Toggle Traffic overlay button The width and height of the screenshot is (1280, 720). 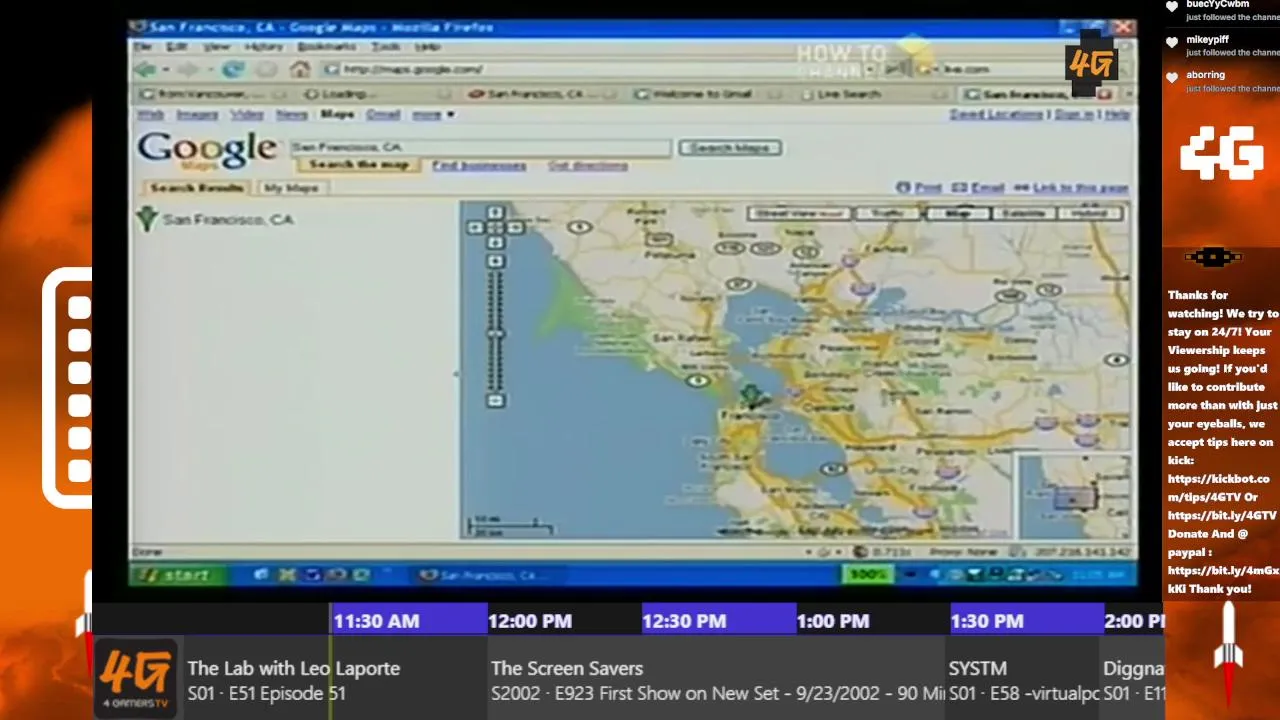887,214
